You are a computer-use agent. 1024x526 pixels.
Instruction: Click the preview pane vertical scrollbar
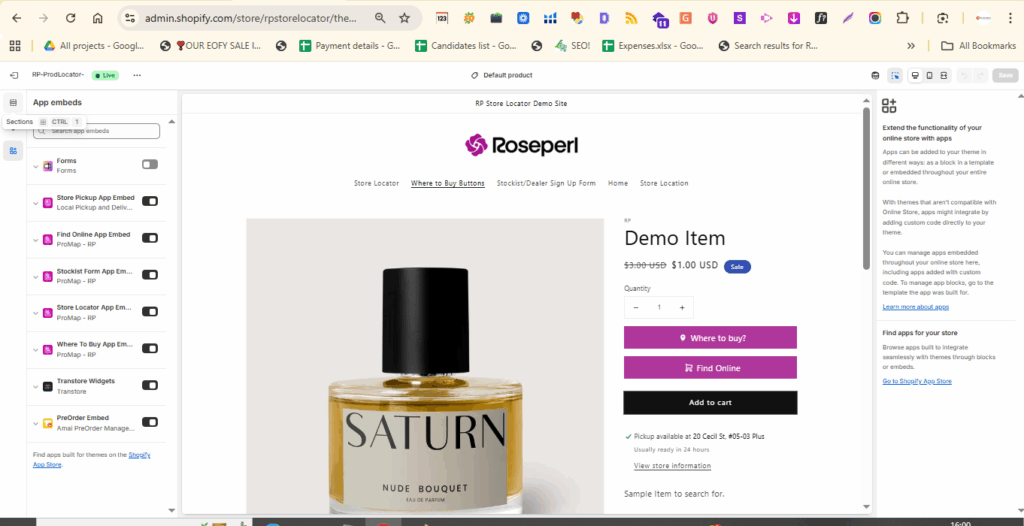pyautogui.click(x=866, y=190)
